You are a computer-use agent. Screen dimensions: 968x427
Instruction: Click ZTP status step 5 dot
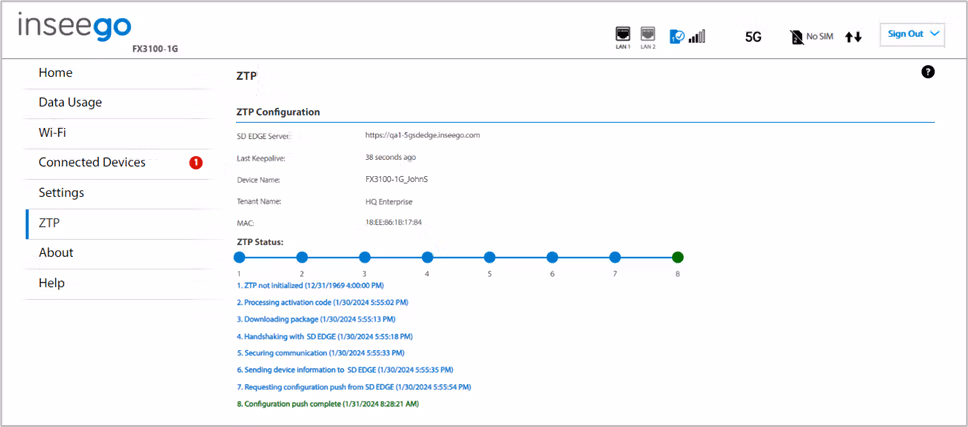[490, 257]
